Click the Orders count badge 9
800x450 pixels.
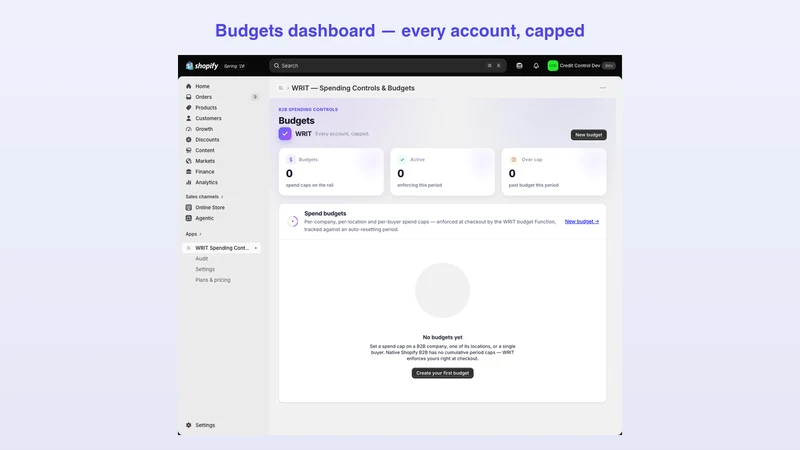255,97
